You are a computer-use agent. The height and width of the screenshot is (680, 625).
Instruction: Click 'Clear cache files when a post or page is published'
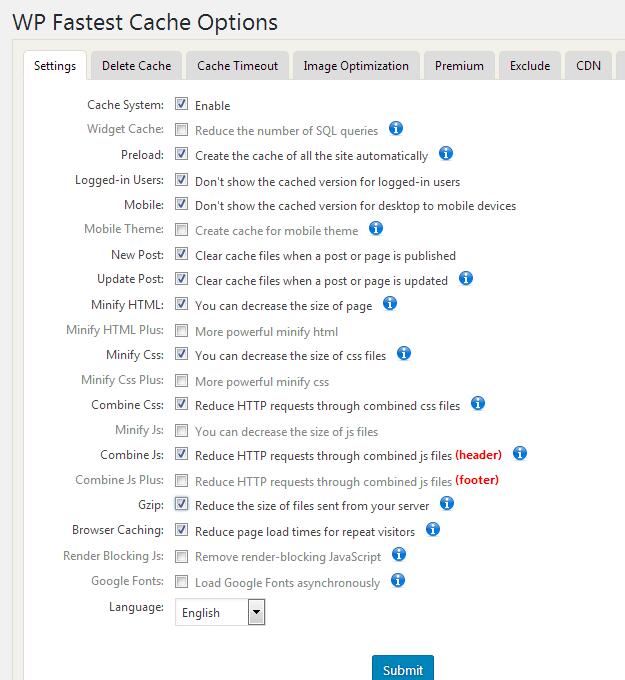(325, 256)
